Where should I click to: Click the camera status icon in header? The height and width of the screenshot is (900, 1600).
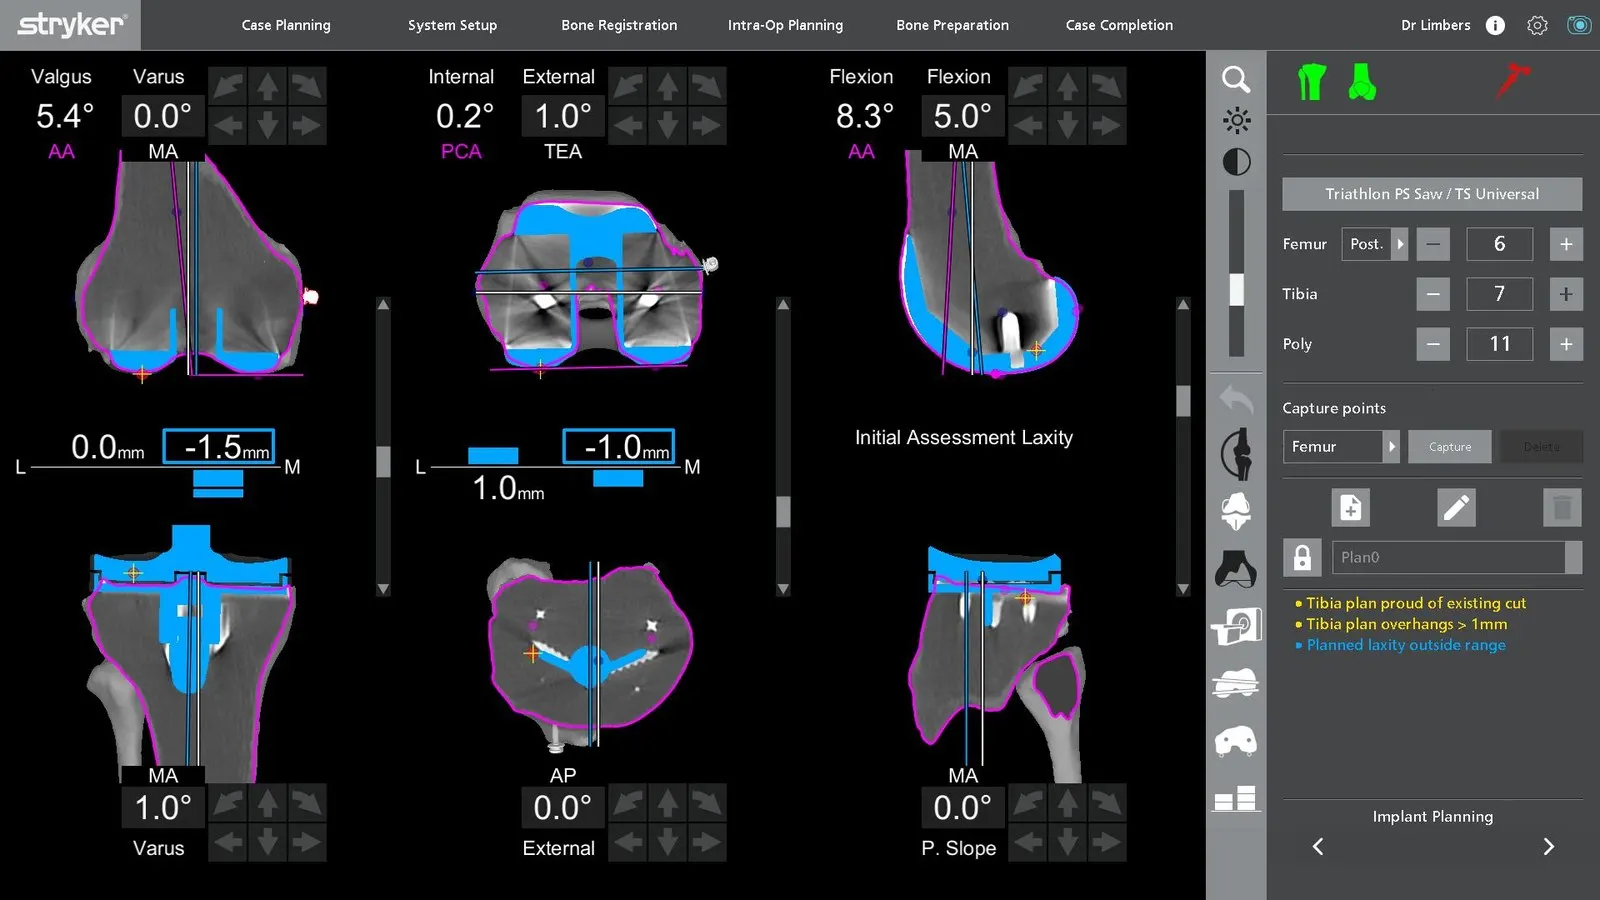[1579, 25]
